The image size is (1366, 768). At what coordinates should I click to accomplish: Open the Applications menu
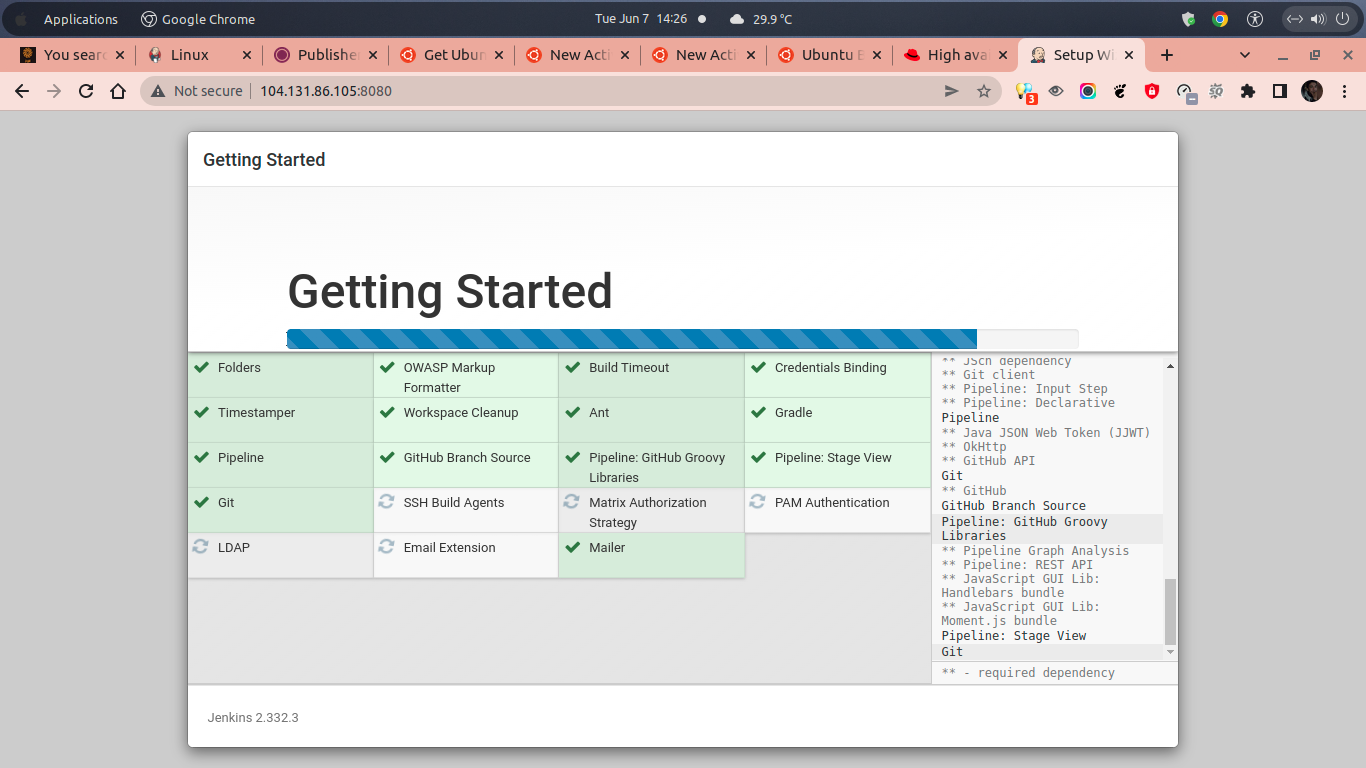coord(80,19)
